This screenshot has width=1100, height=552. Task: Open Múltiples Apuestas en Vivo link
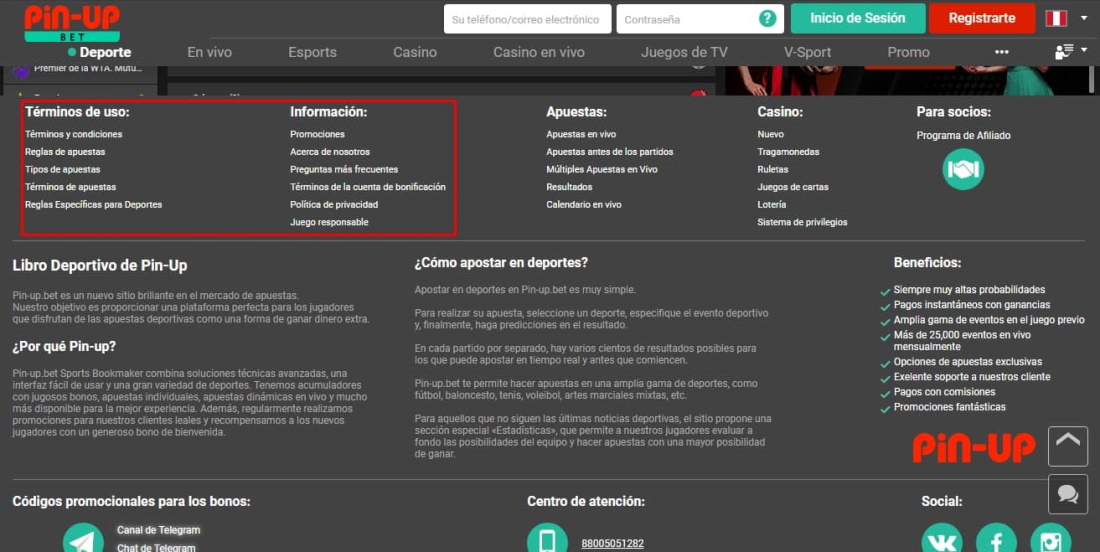[x=602, y=169]
